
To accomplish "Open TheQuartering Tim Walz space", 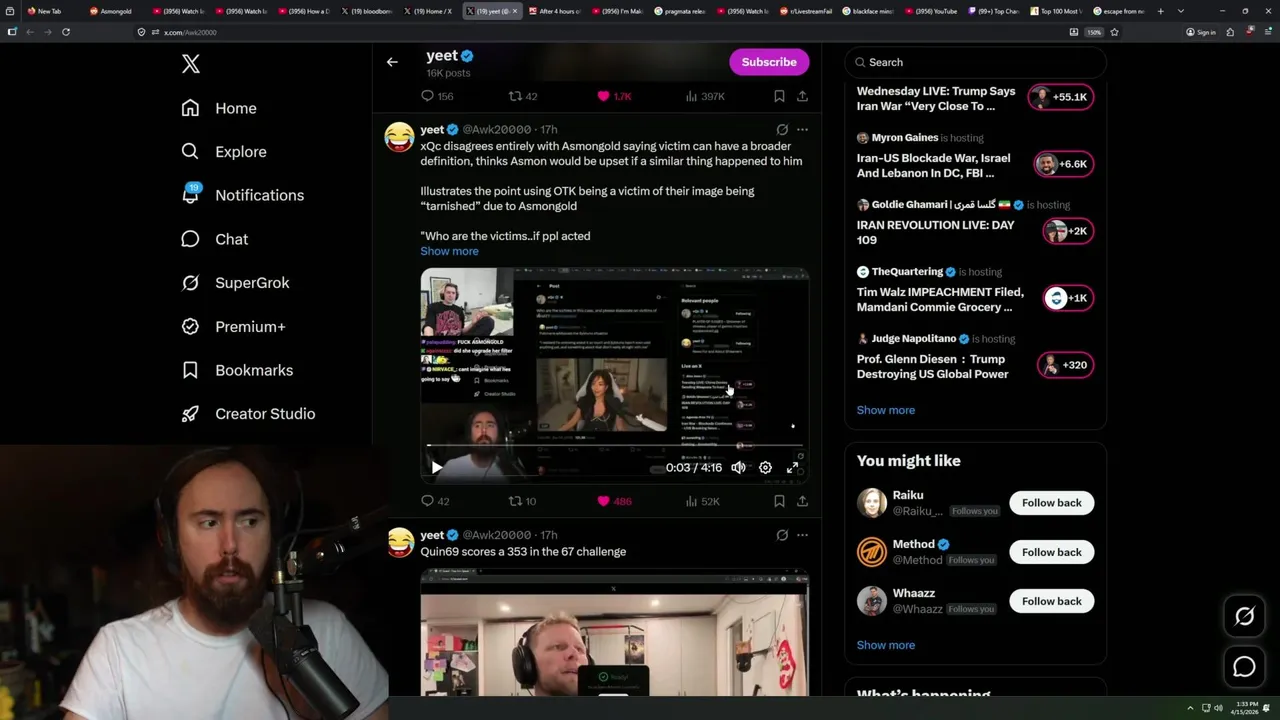I will [975, 290].
